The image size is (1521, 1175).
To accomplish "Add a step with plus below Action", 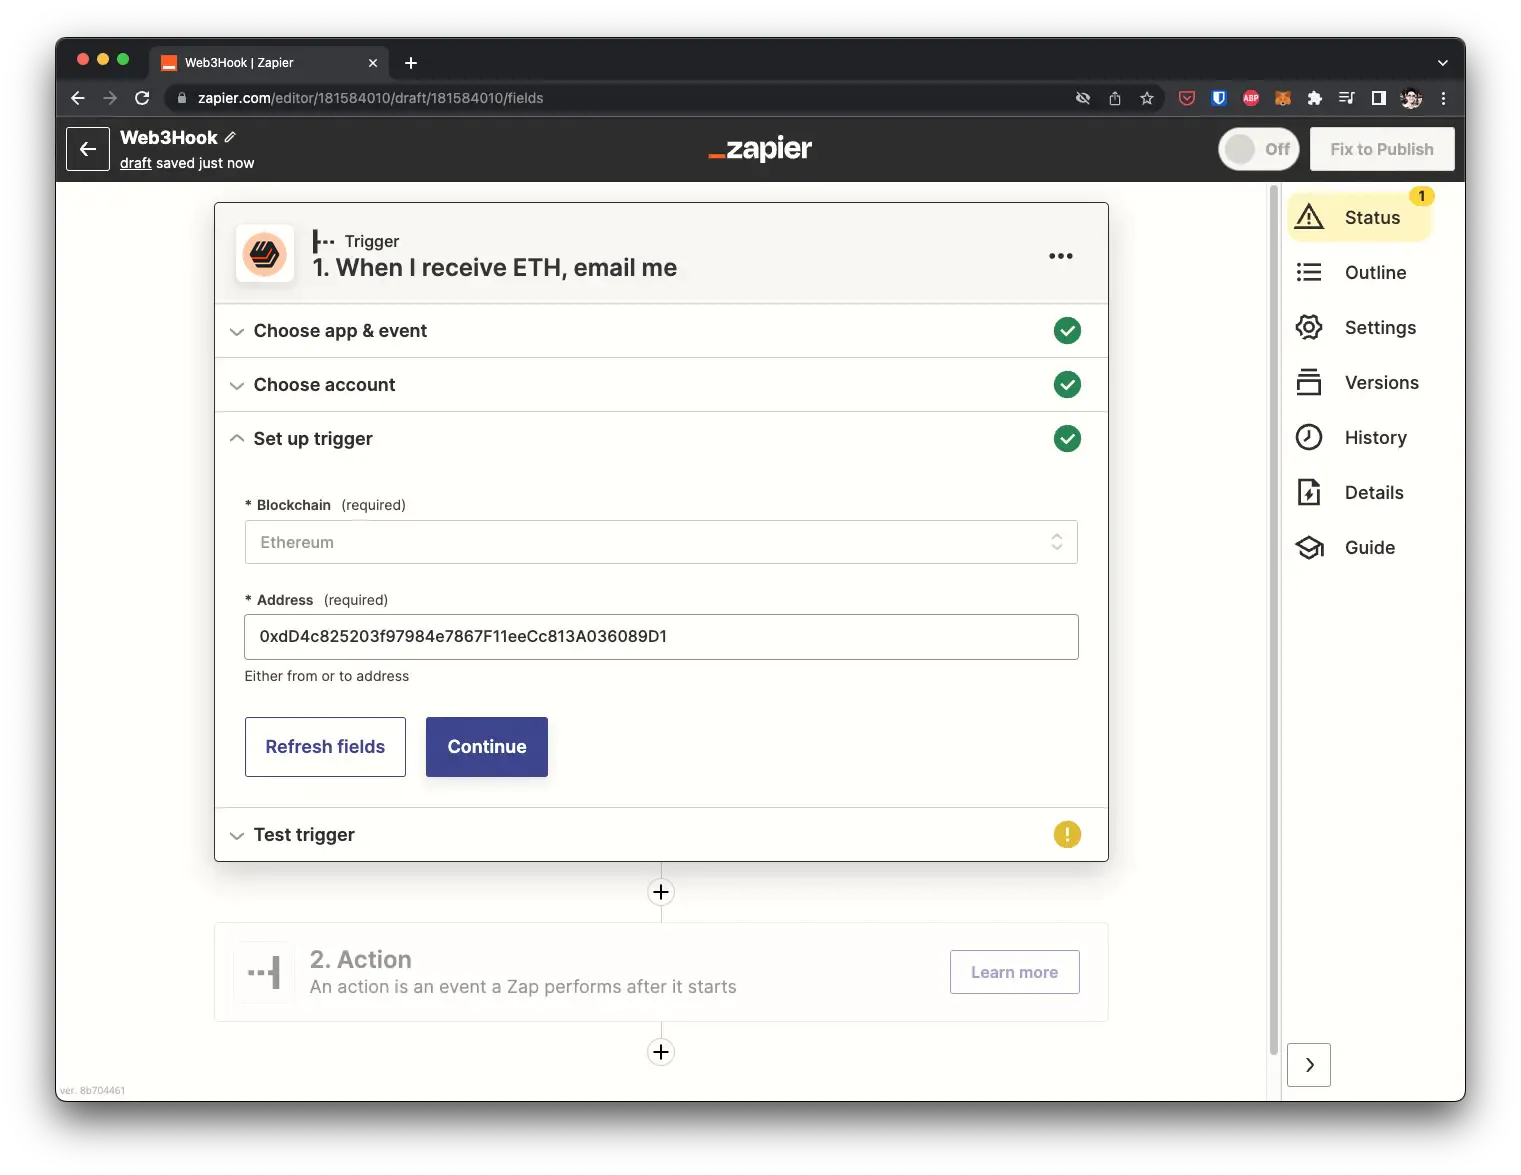I will tap(661, 1052).
